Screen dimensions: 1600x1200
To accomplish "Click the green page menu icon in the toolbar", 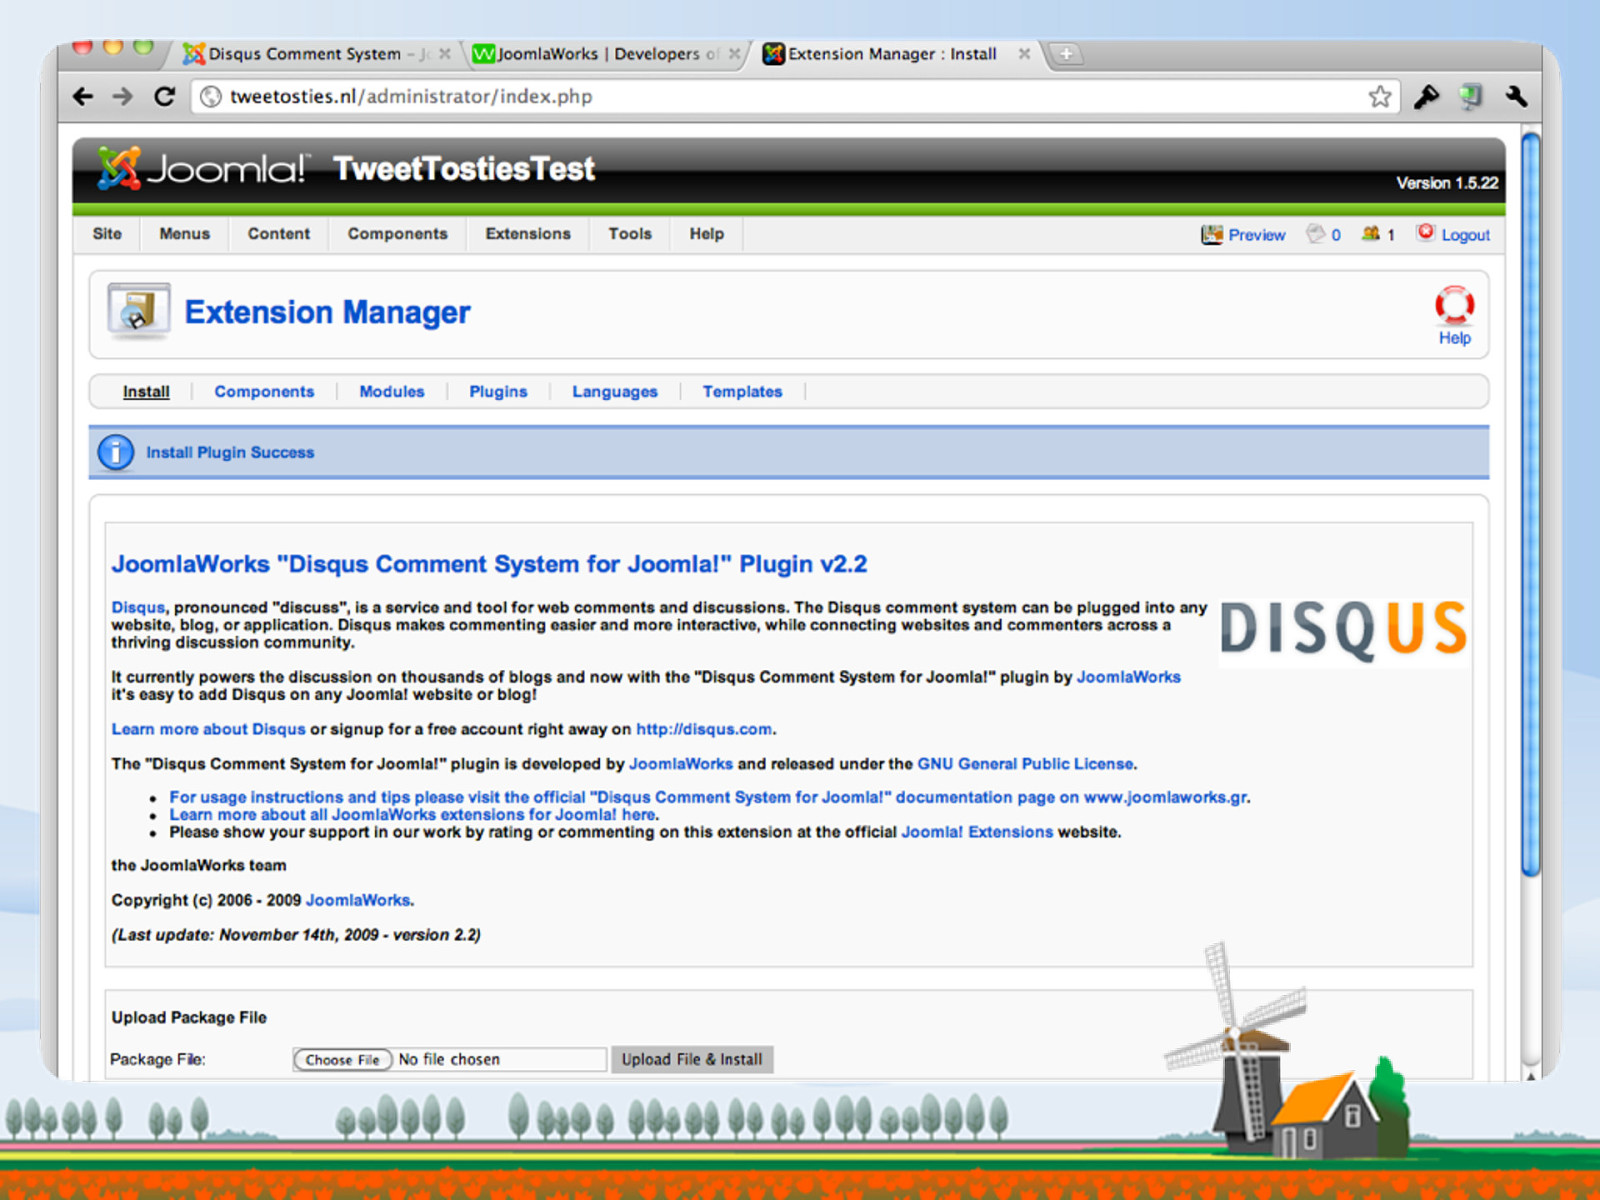I will (x=1470, y=96).
